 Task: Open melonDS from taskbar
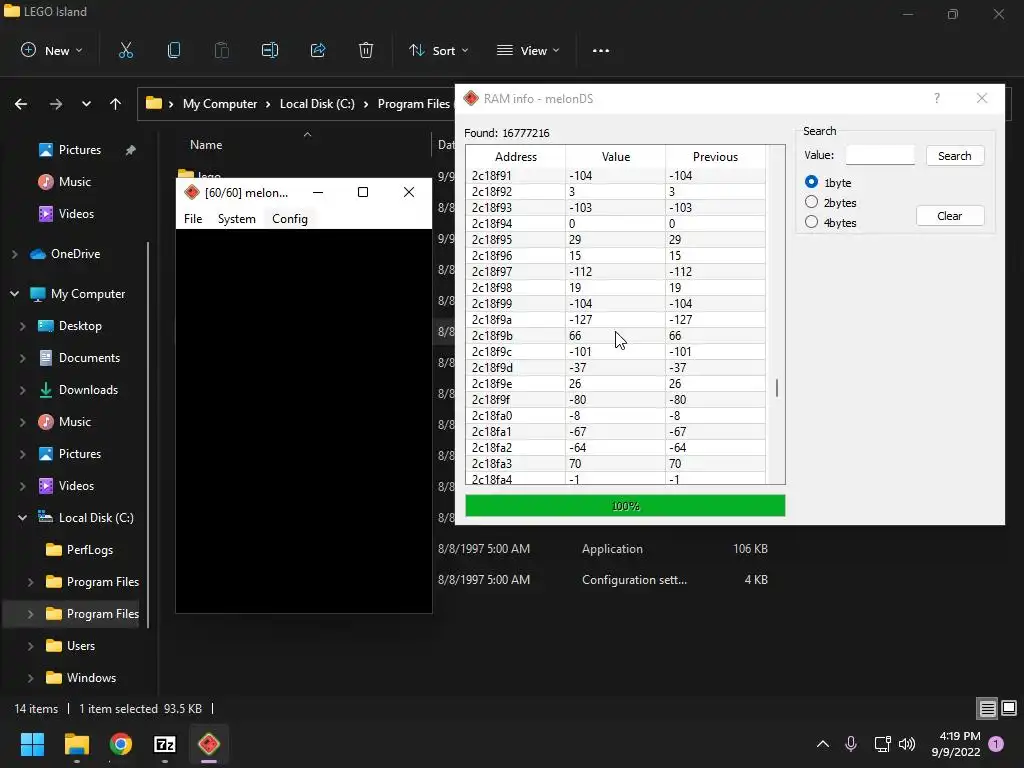pyautogui.click(x=209, y=744)
